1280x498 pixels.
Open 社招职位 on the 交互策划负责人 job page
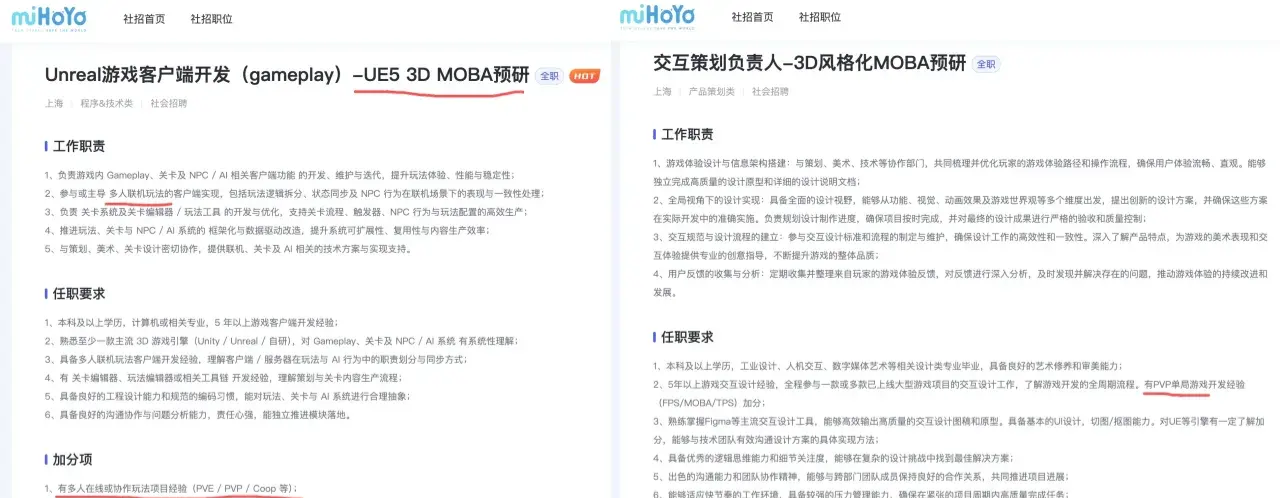point(820,17)
